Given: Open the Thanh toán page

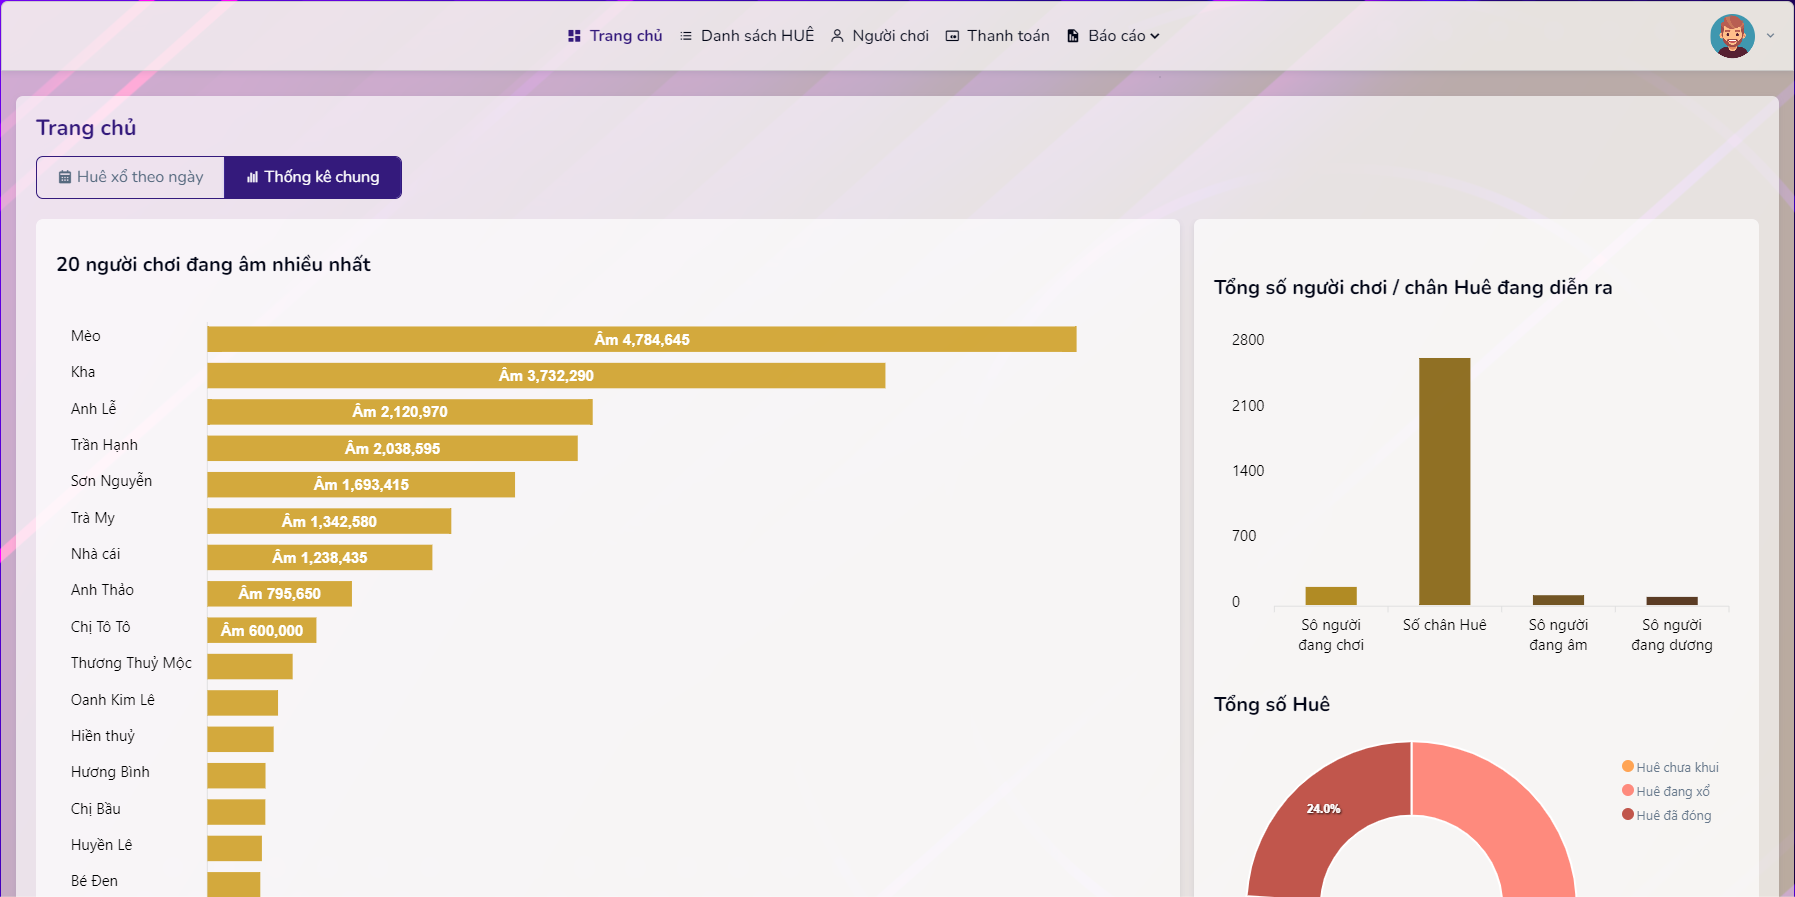Looking at the screenshot, I should (998, 36).
